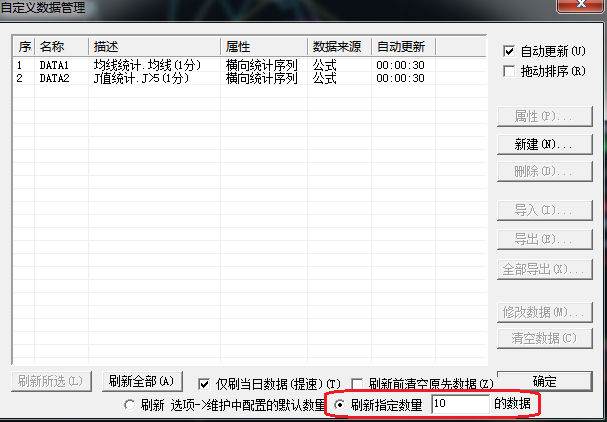Toggle 仅刷当日数据(提速)(T) checkbox
This screenshot has width=607, height=422.
click(x=204, y=384)
